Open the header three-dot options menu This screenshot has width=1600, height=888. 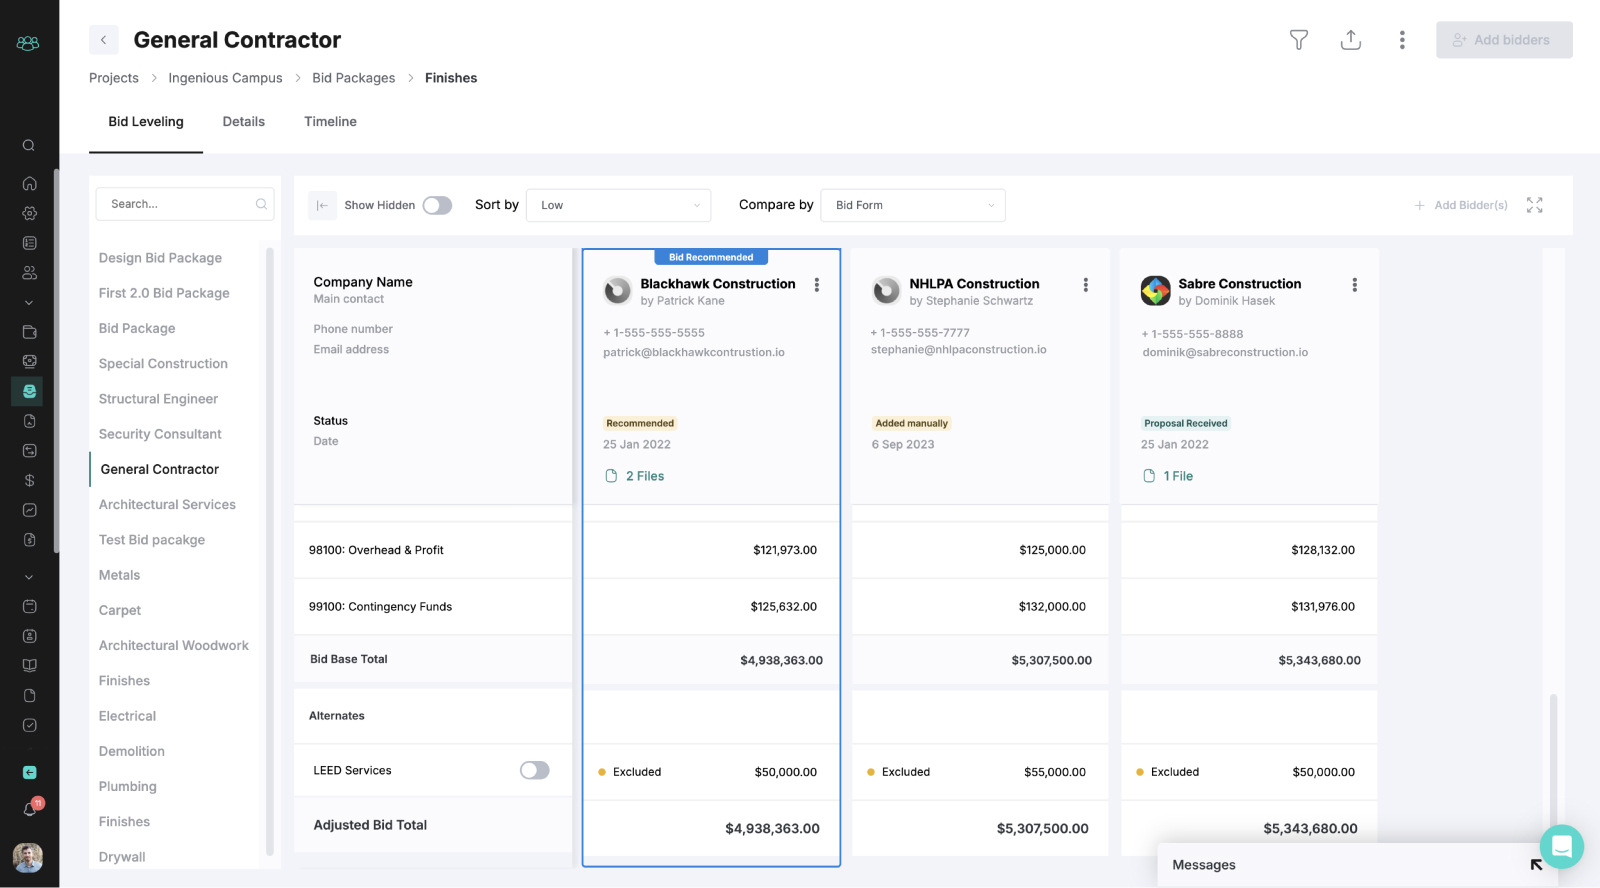pos(1402,40)
